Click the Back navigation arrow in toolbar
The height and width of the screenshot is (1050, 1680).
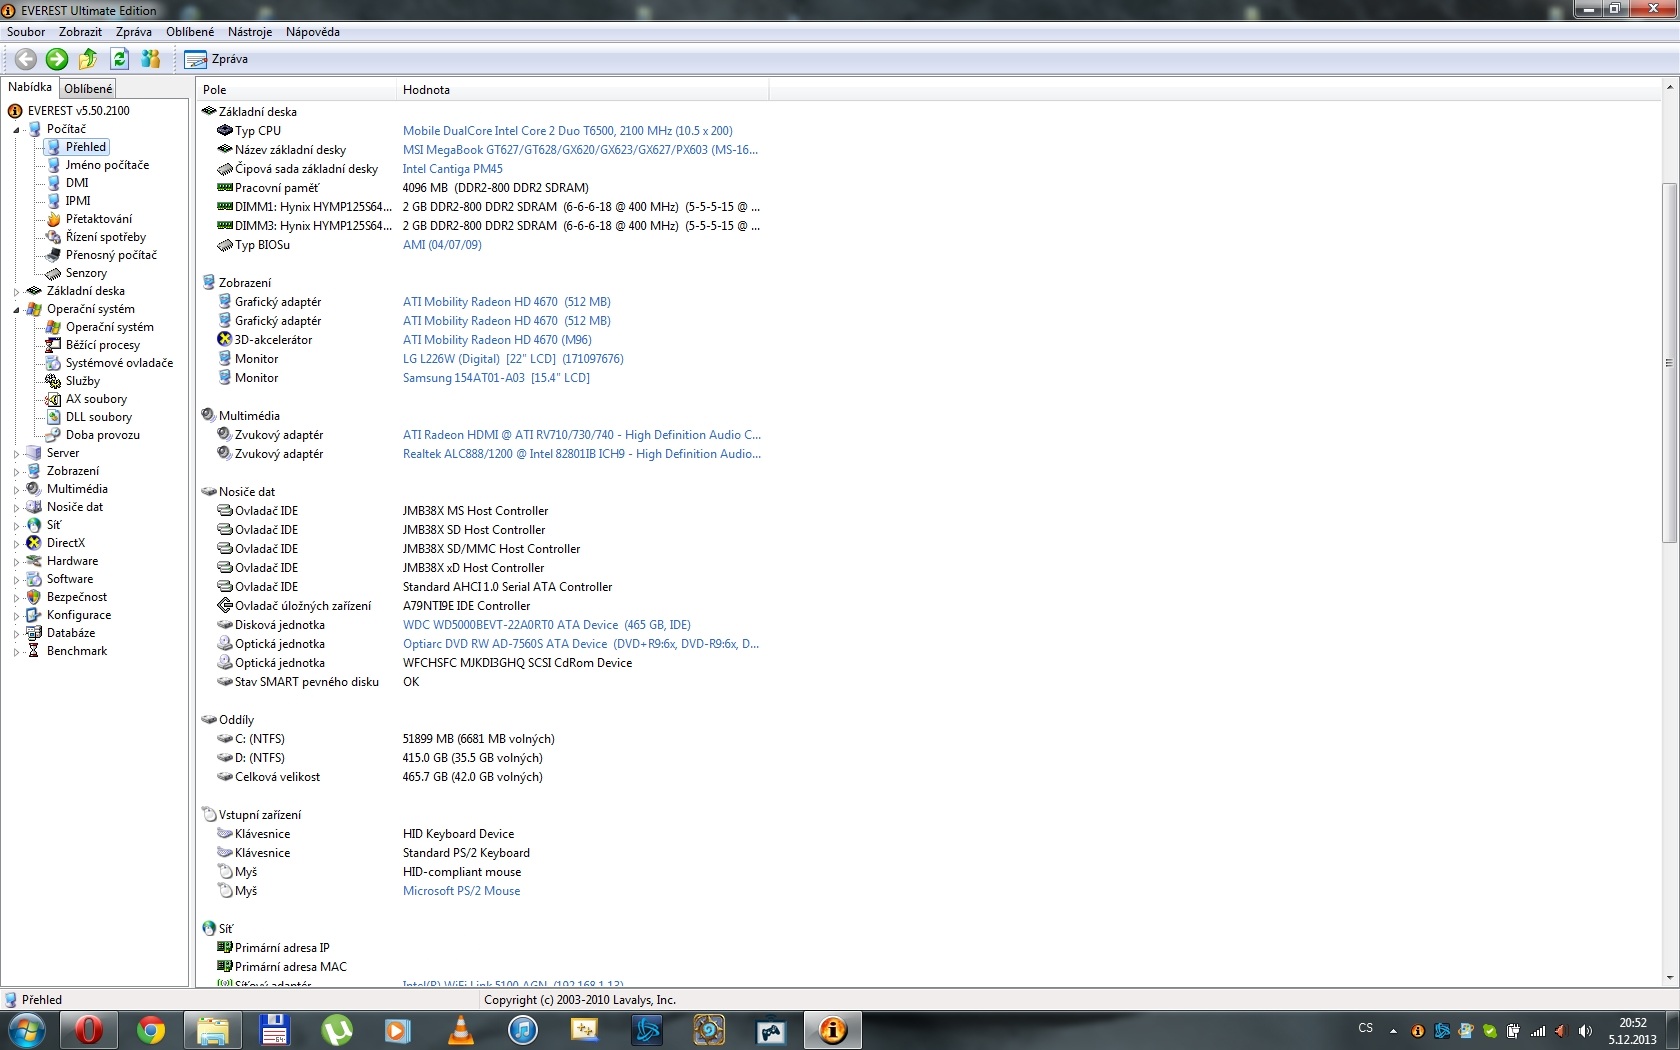click(26, 59)
